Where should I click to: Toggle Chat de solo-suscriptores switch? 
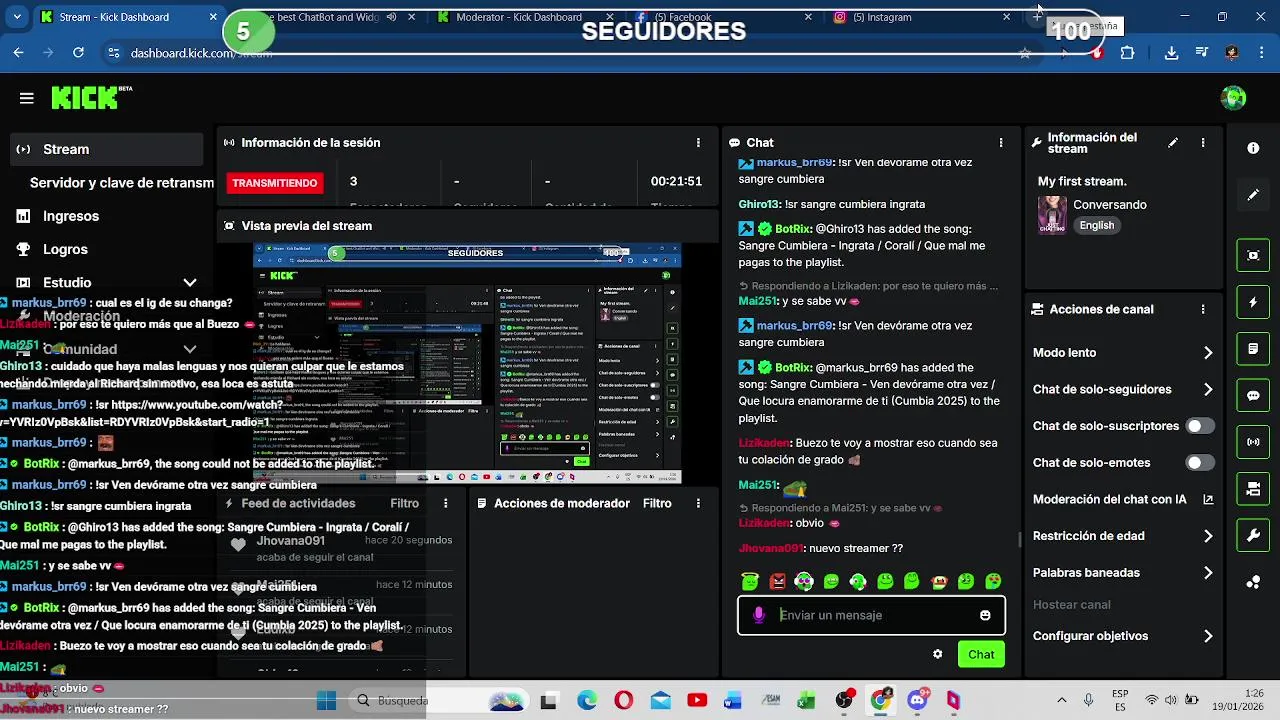pos(1200,426)
